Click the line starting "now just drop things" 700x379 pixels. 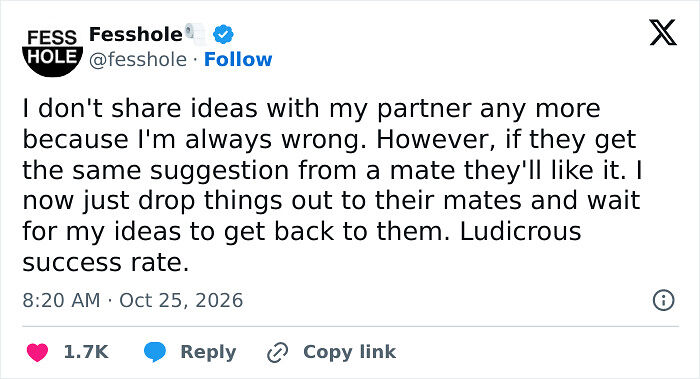(x=331, y=201)
